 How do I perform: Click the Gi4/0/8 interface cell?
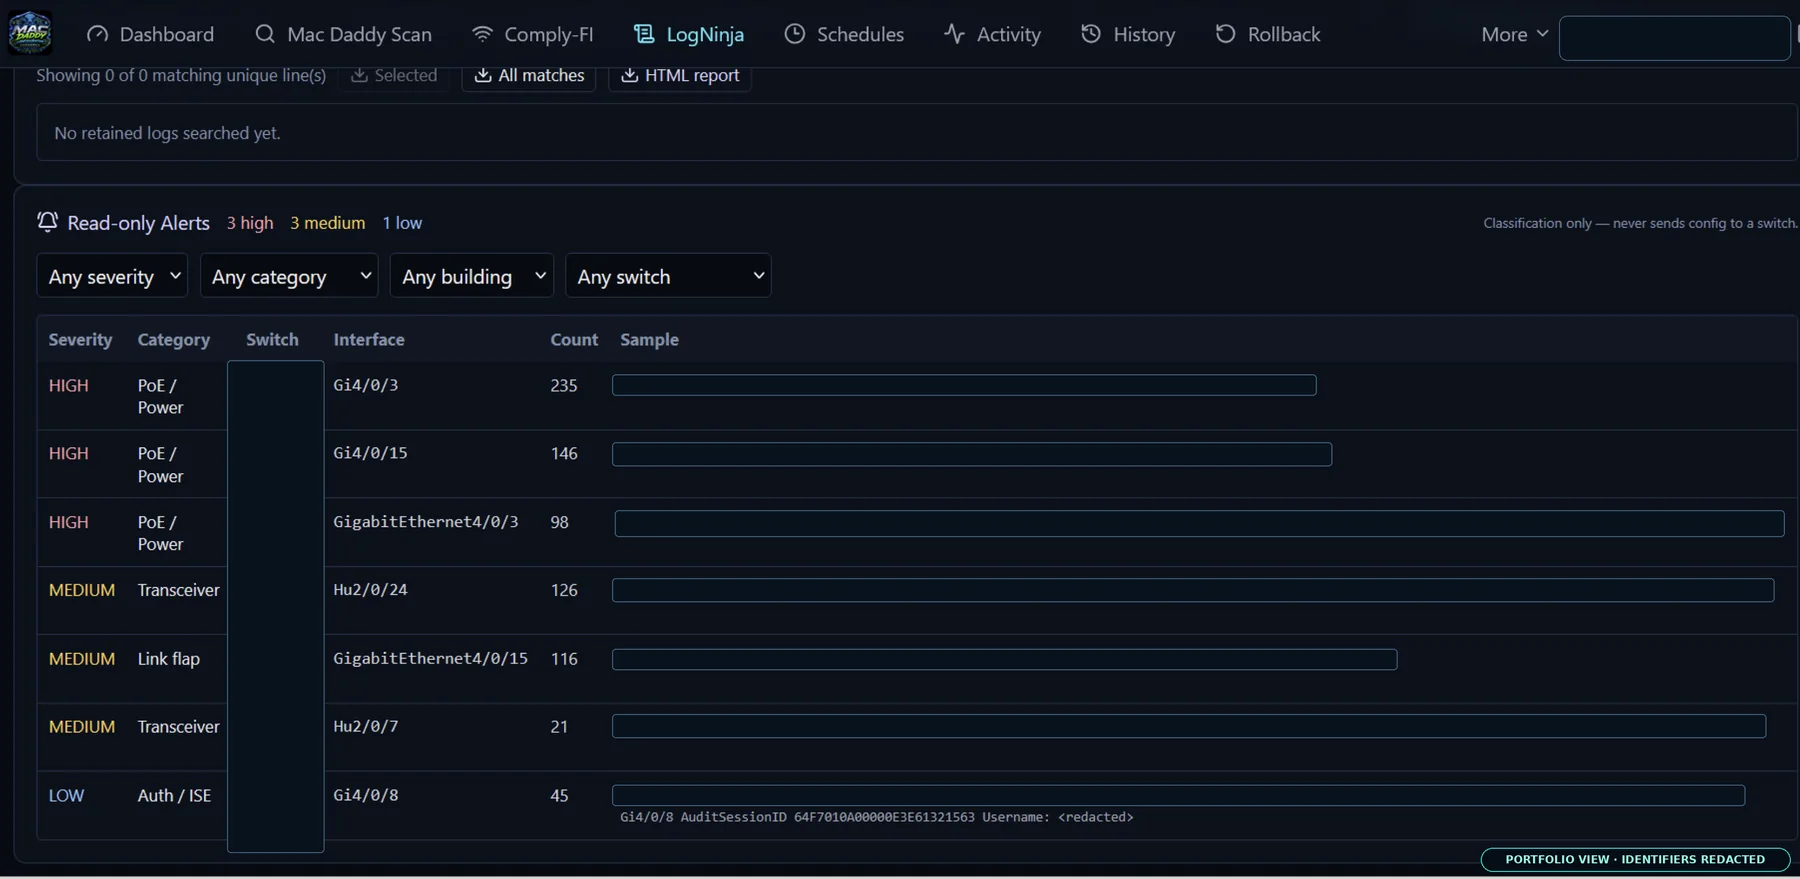[365, 795]
